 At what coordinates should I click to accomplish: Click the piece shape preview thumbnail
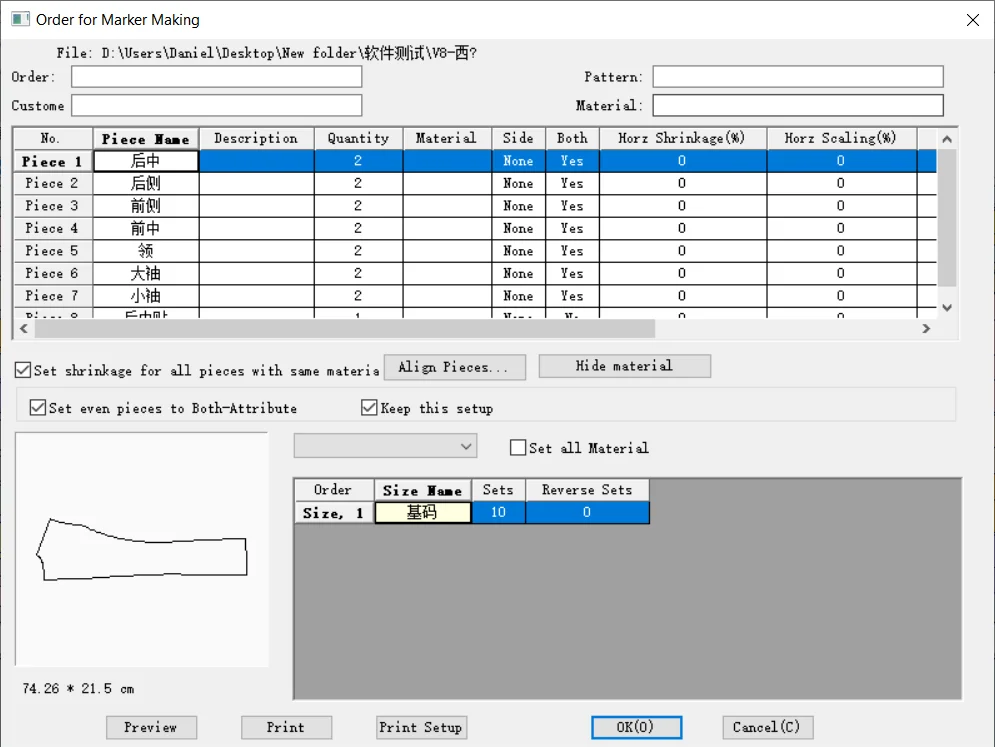coord(142,549)
